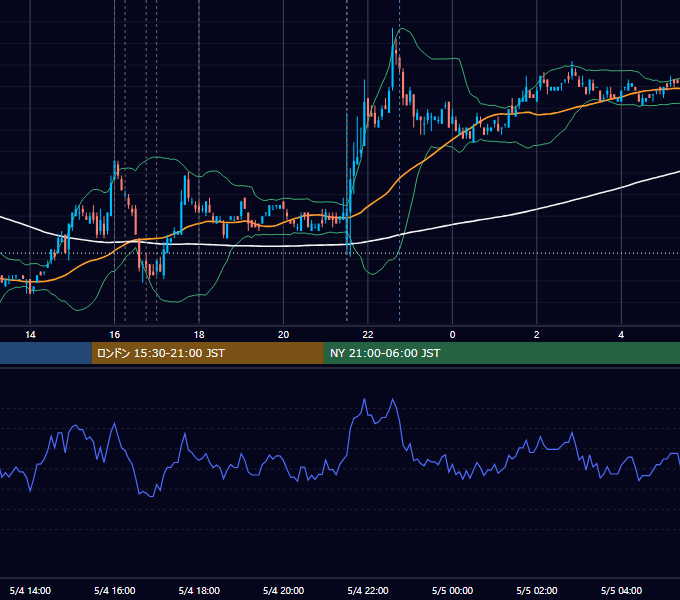680x600 pixels.
Task: Click the 5/4 20:00 time label
Action: pyautogui.click(x=283, y=590)
